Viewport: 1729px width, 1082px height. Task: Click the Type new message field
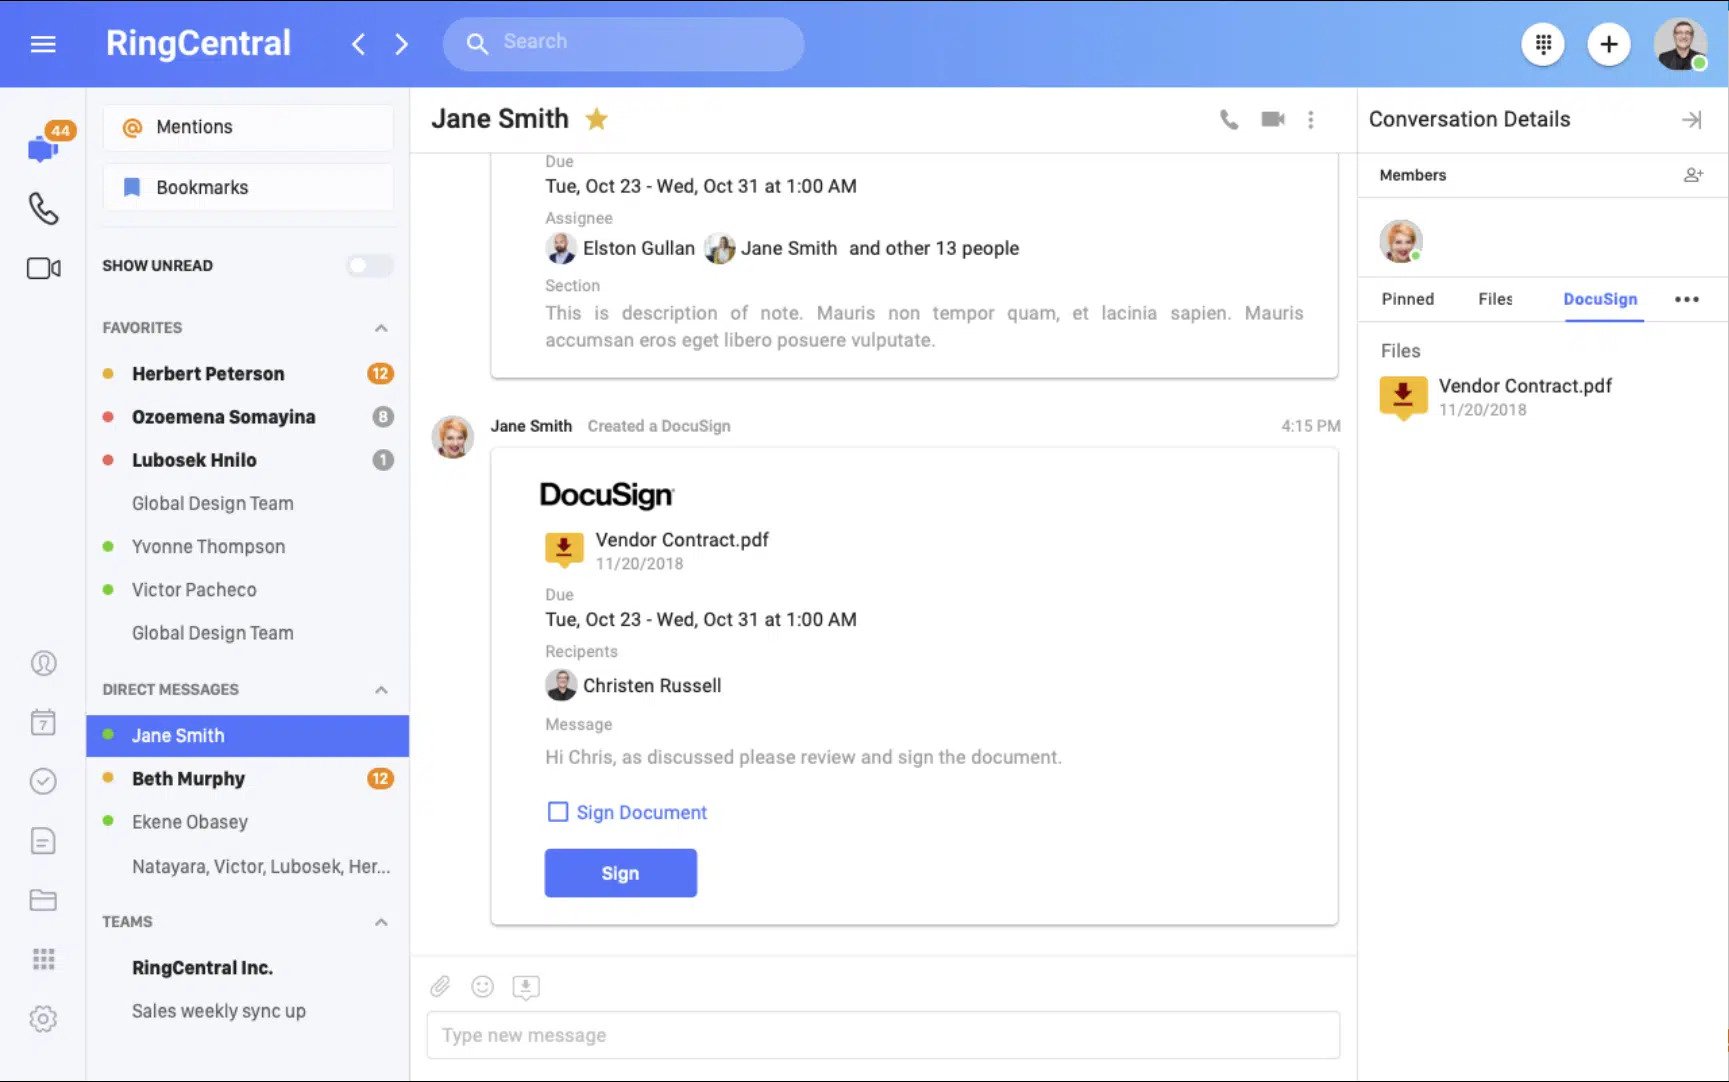coord(882,1035)
